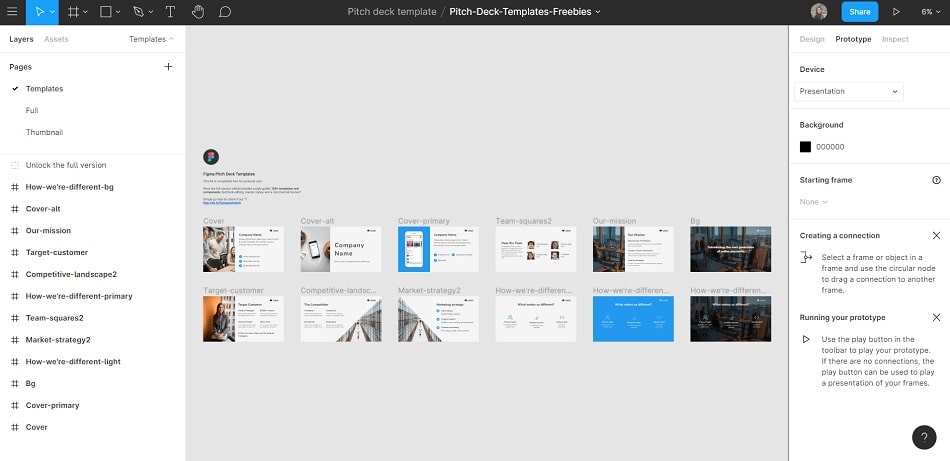Click the Starting frame help icon
The image size is (950, 461).
point(937,180)
